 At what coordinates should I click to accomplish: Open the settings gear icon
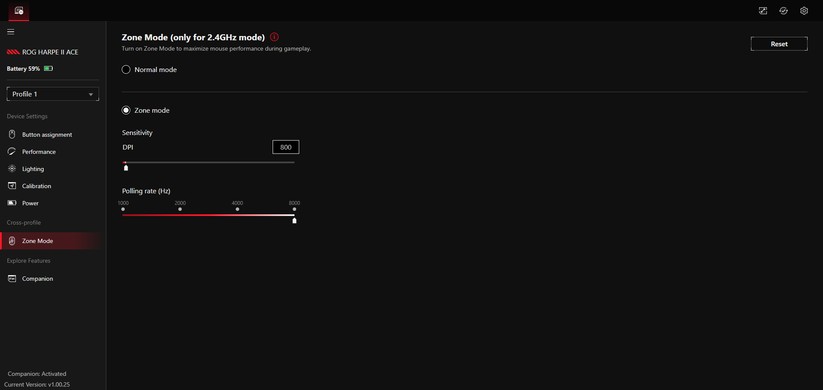pyautogui.click(x=804, y=10)
